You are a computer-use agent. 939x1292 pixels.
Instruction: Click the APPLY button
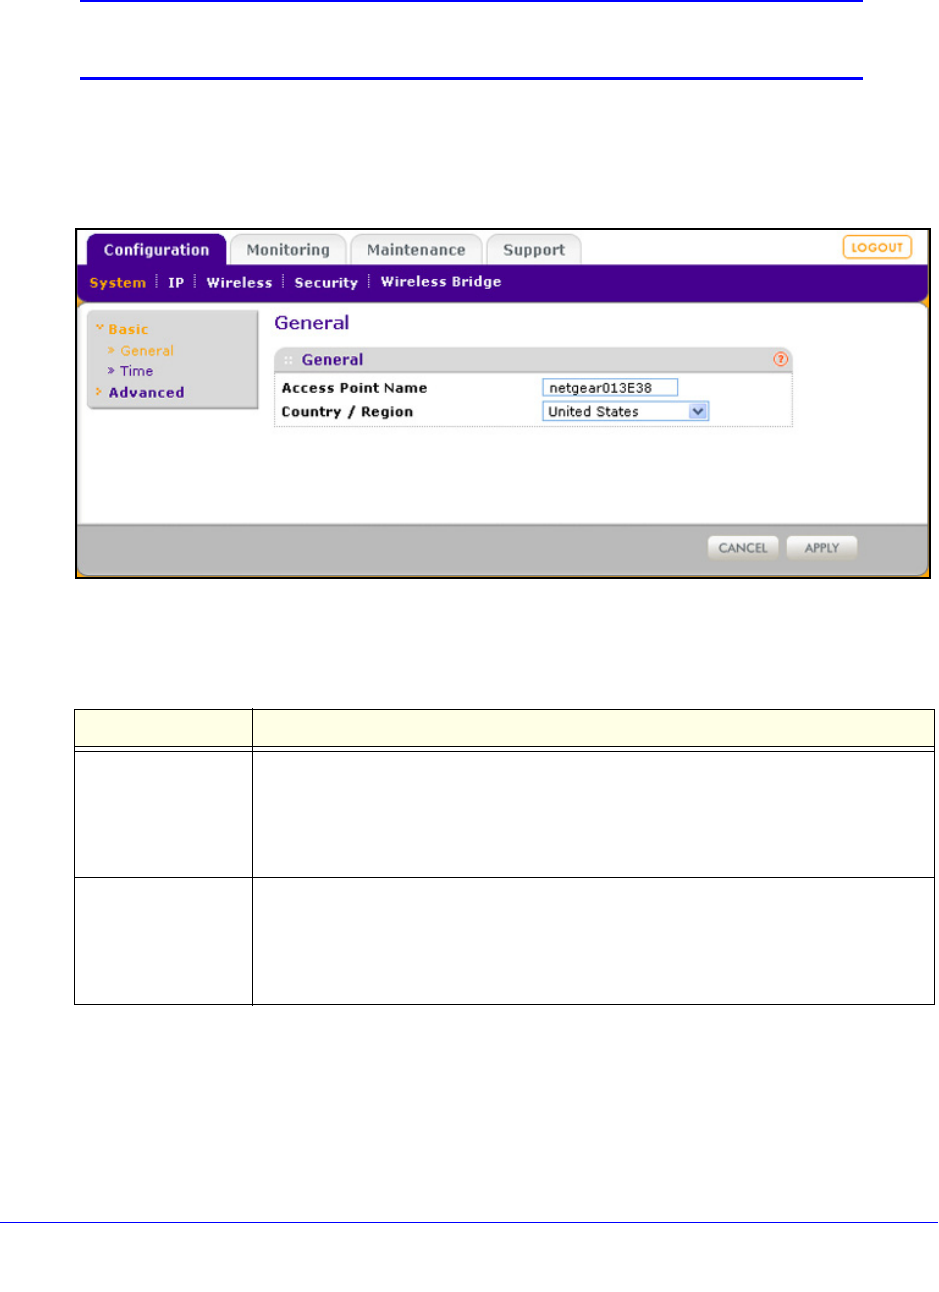(822, 548)
